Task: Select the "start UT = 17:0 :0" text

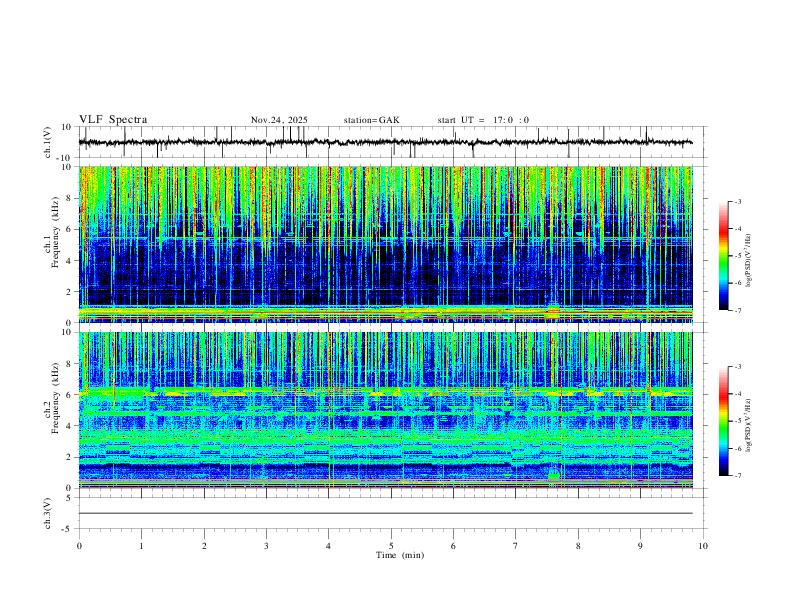Action: click(x=483, y=120)
